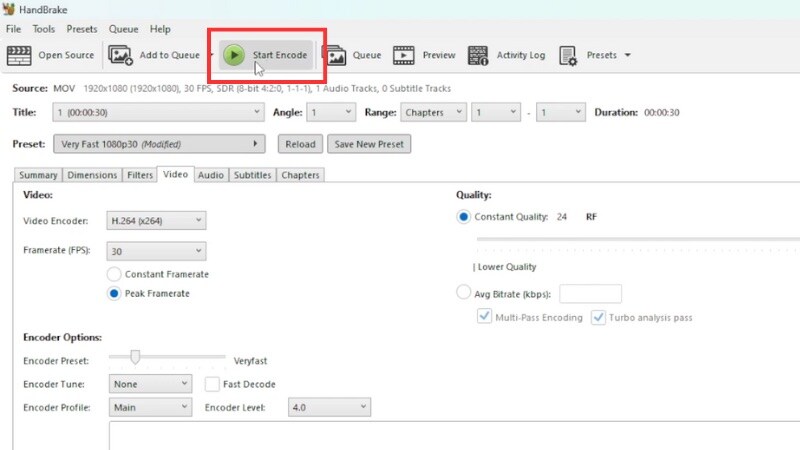This screenshot has width=800, height=450.
Task: Click the HandBrake logo in title bar
Action: pyautogui.click(x=9, y=9)
